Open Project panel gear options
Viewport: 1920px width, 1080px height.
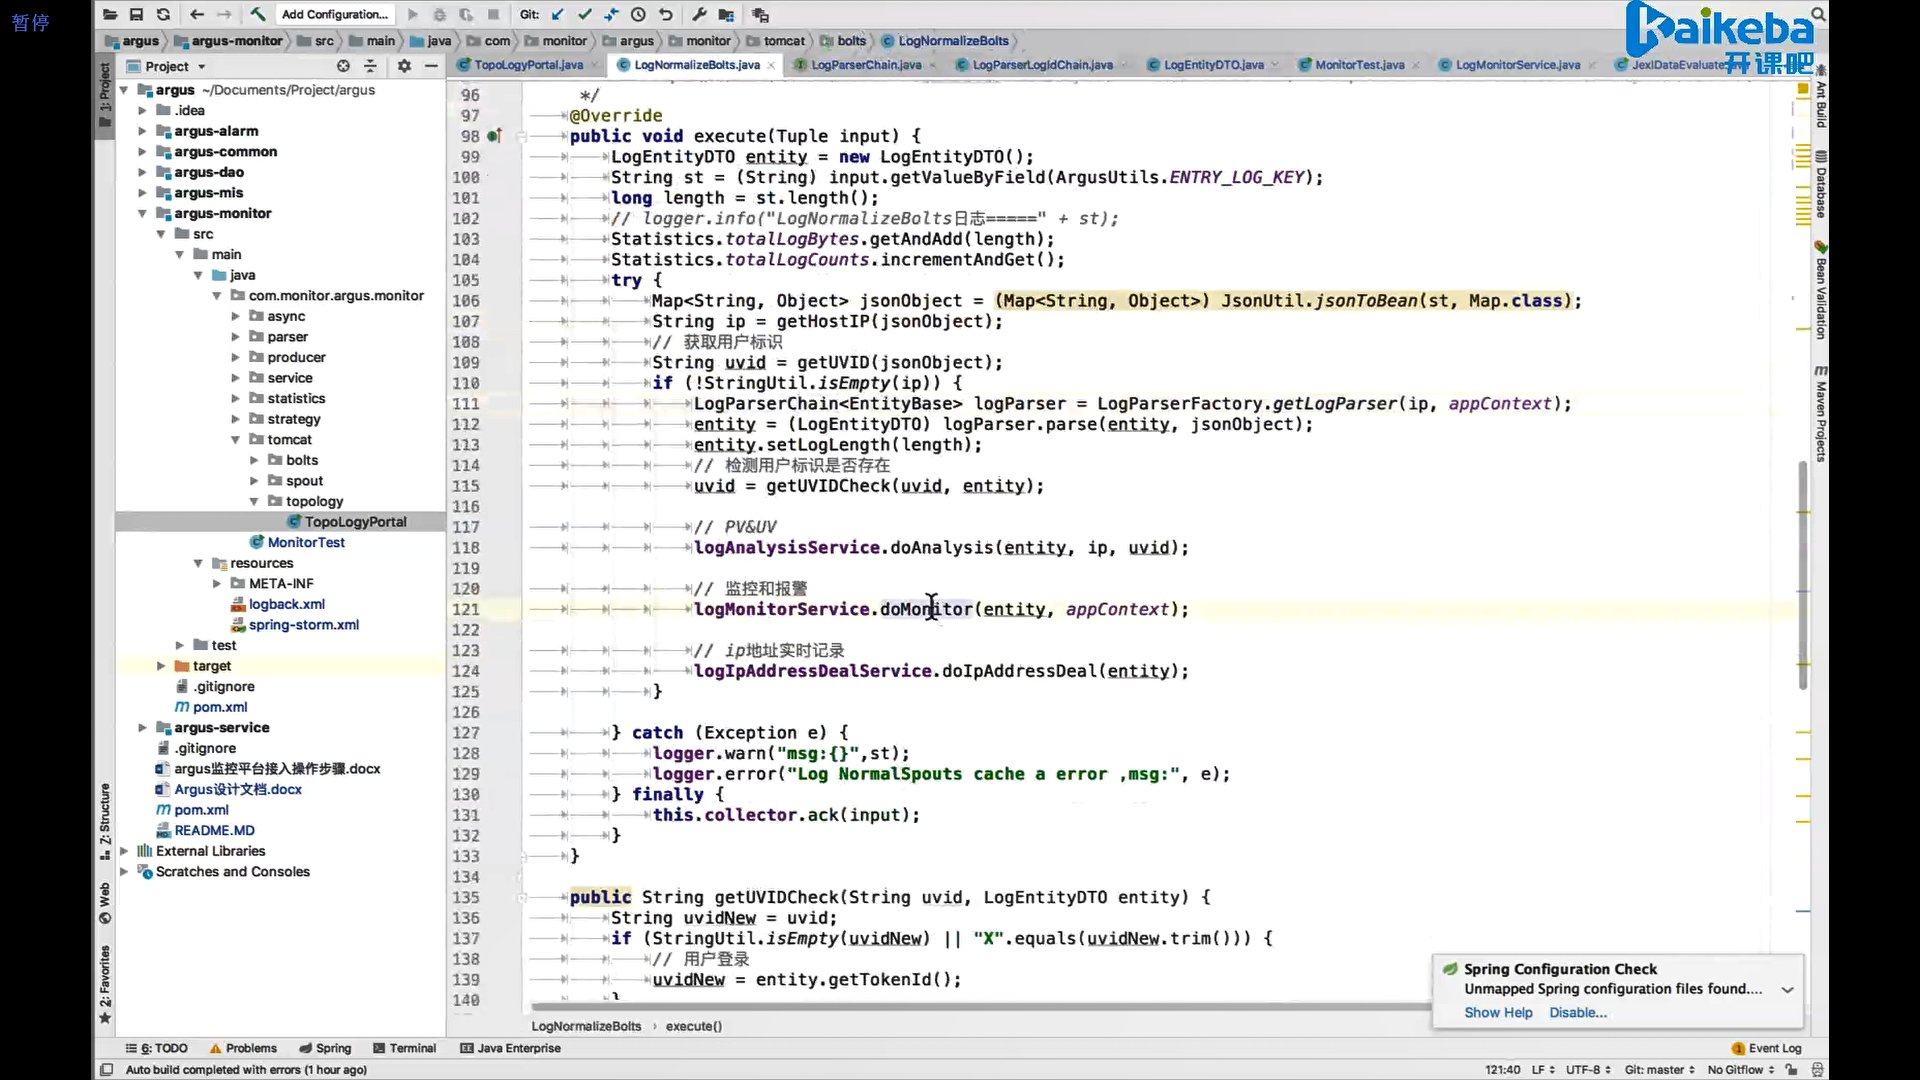tap(404, 66)
